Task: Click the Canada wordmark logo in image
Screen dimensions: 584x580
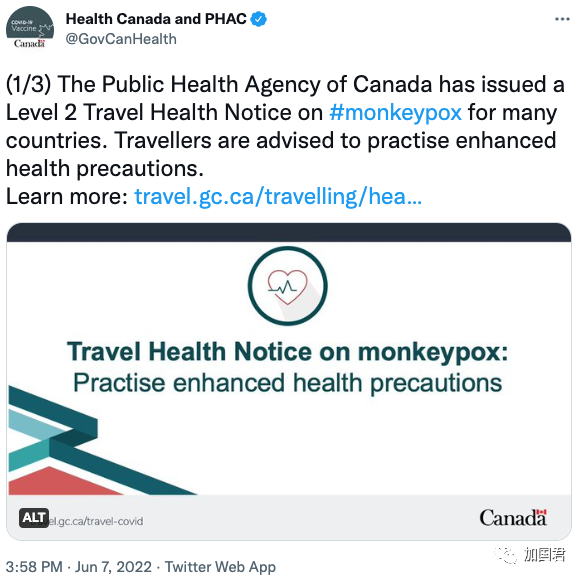Action: [x=513, y=518]
